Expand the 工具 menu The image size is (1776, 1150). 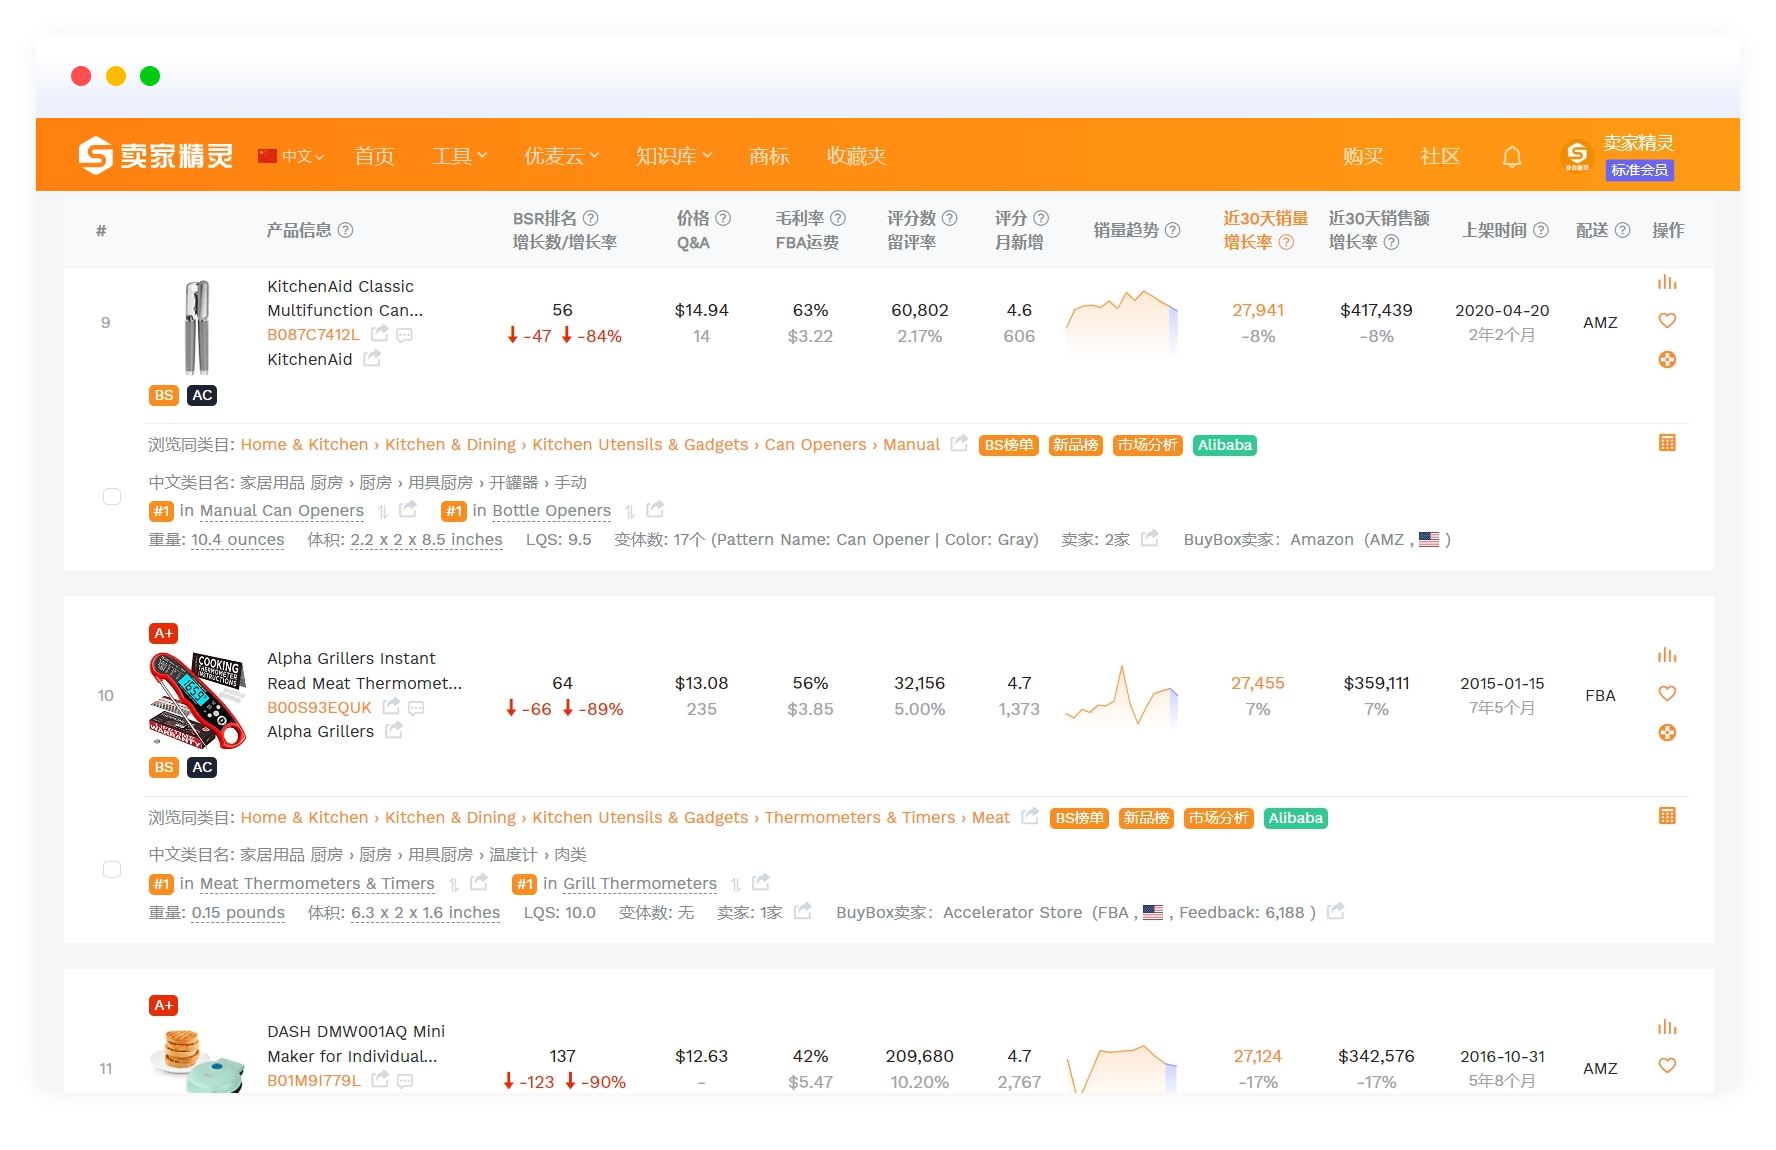point(459,156)
